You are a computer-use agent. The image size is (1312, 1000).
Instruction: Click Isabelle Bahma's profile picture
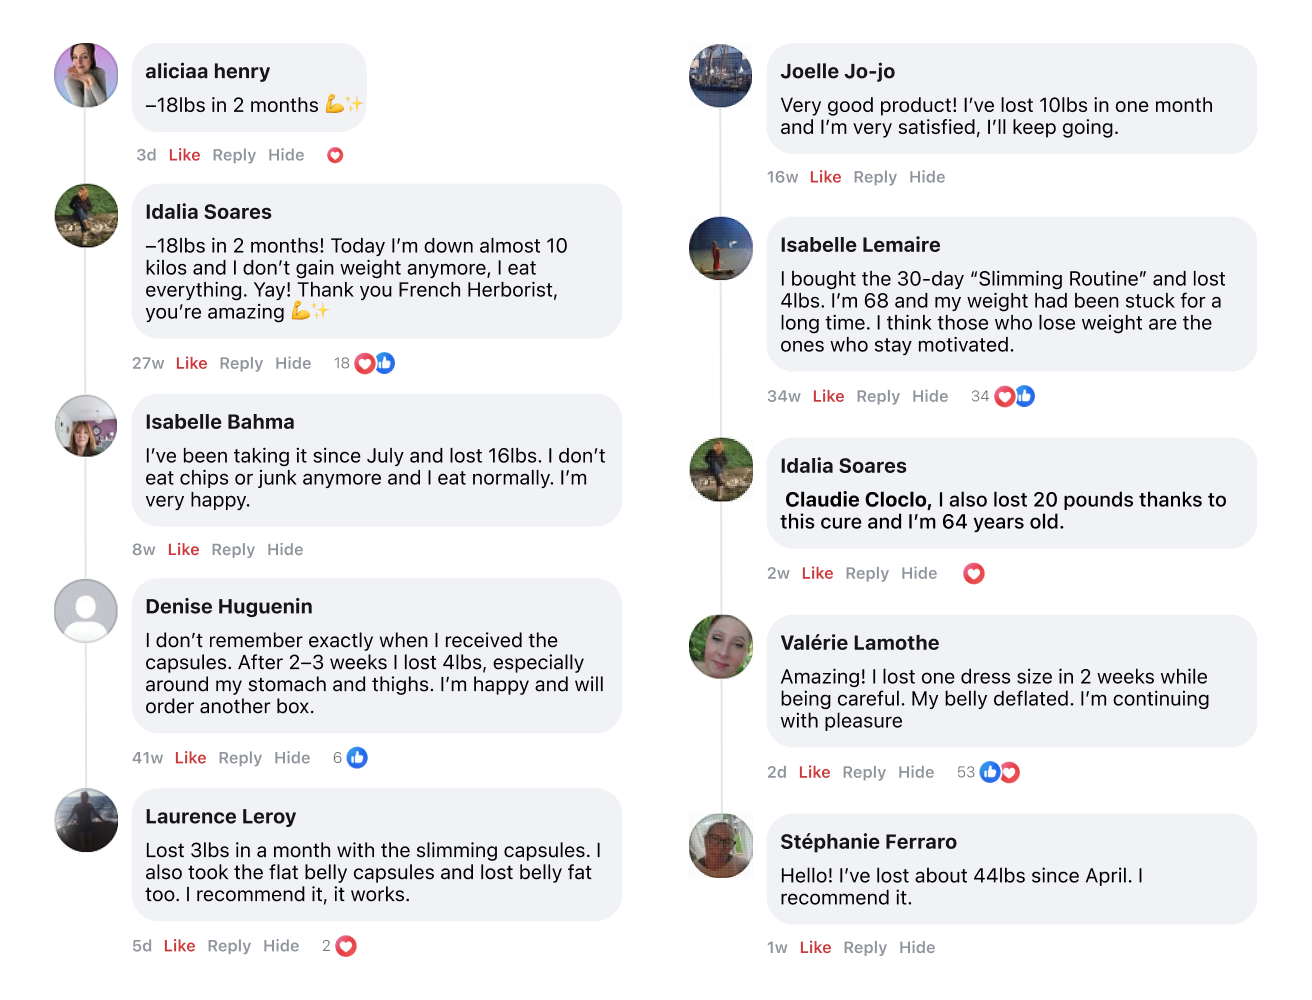click(86, 426)
